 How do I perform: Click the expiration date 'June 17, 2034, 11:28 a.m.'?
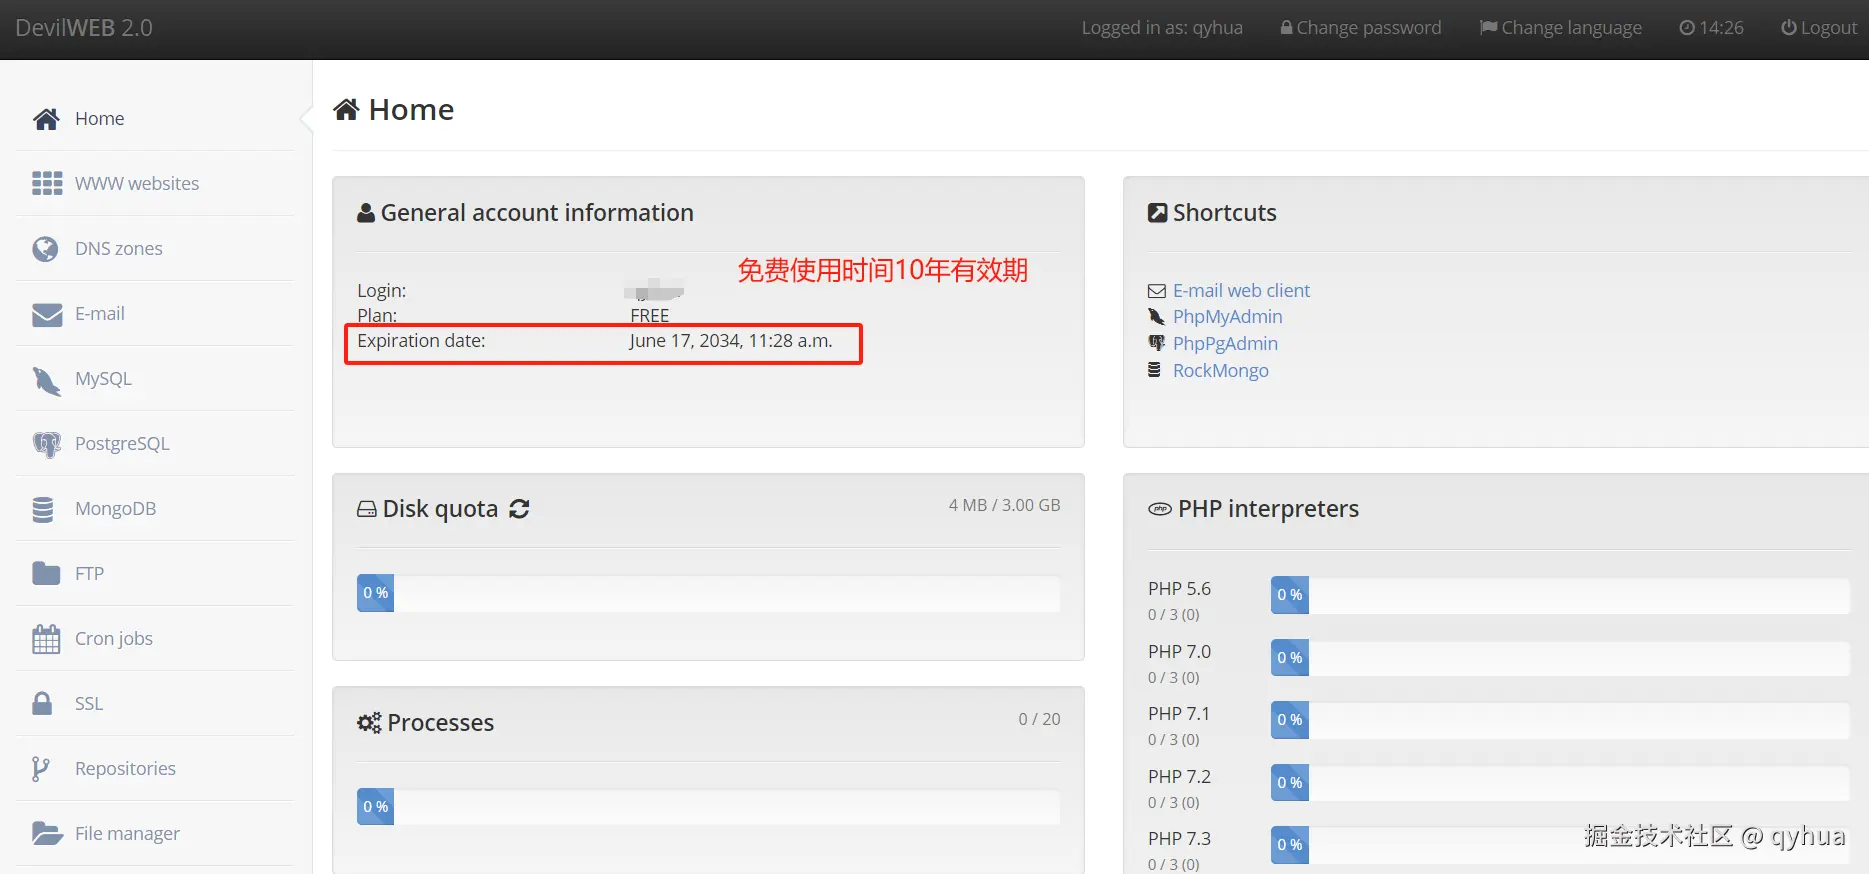[x=731, y=341]
